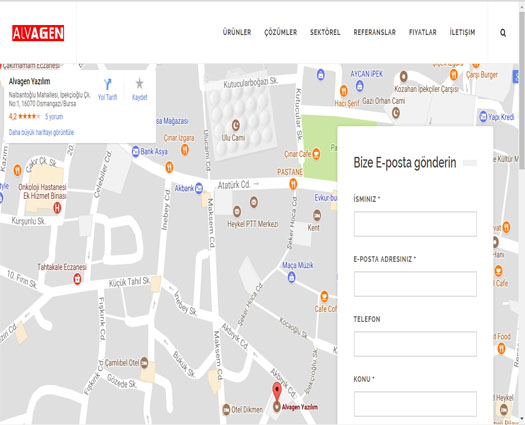Click the Cafe Cof marker icon
525x425 pixels.
click(324, 296)
